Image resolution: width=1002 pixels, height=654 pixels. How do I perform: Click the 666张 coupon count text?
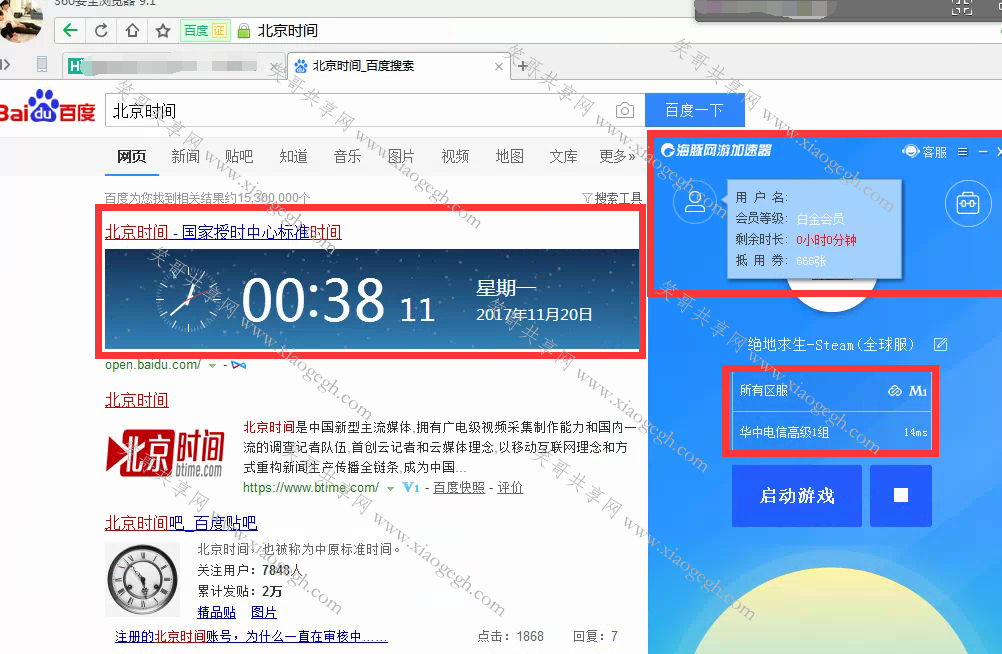click(x=811, y=261)
